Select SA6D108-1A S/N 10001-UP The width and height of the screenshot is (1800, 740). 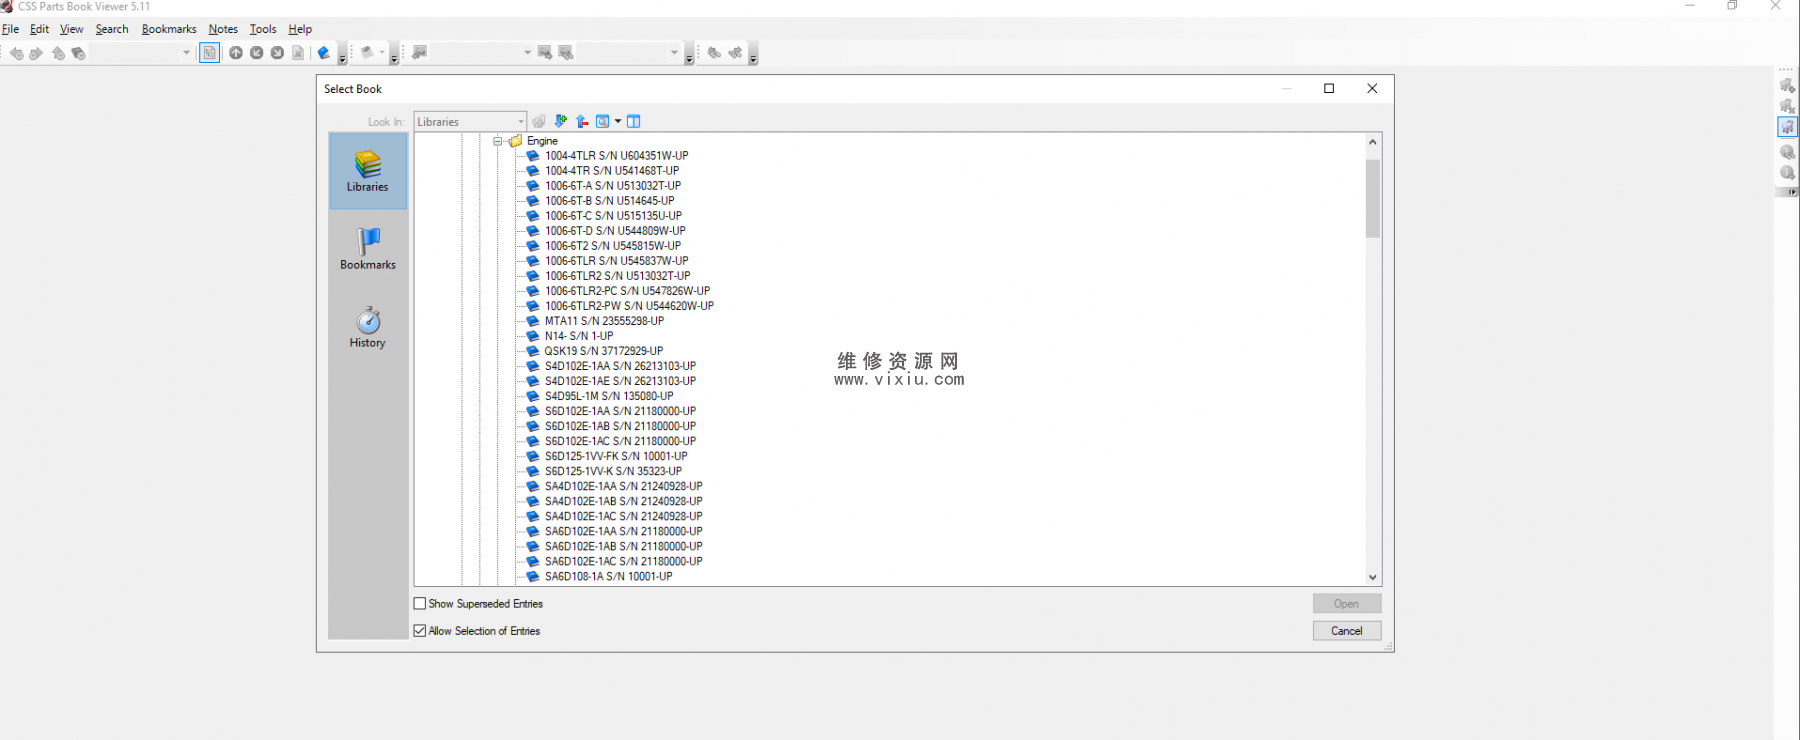point(608,576)
